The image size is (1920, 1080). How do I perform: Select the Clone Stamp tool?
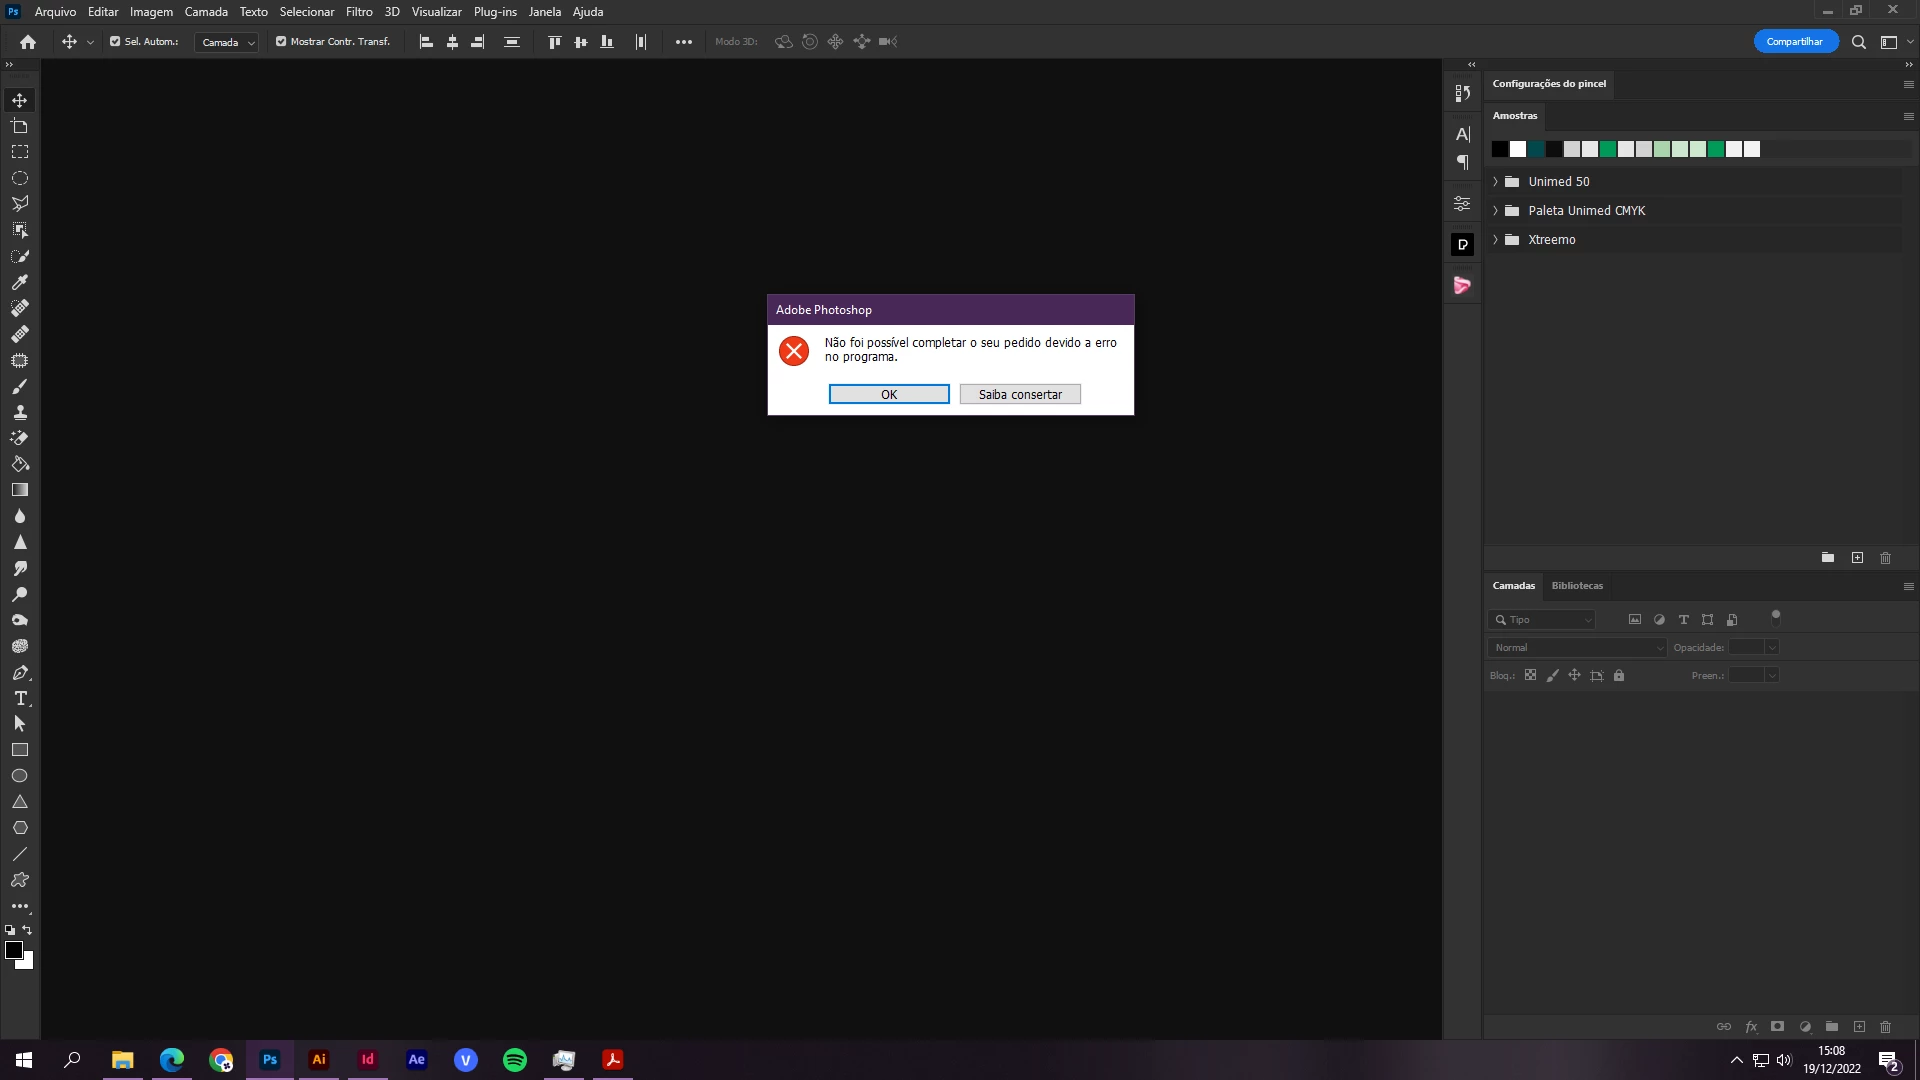click(x=20, y=412)
